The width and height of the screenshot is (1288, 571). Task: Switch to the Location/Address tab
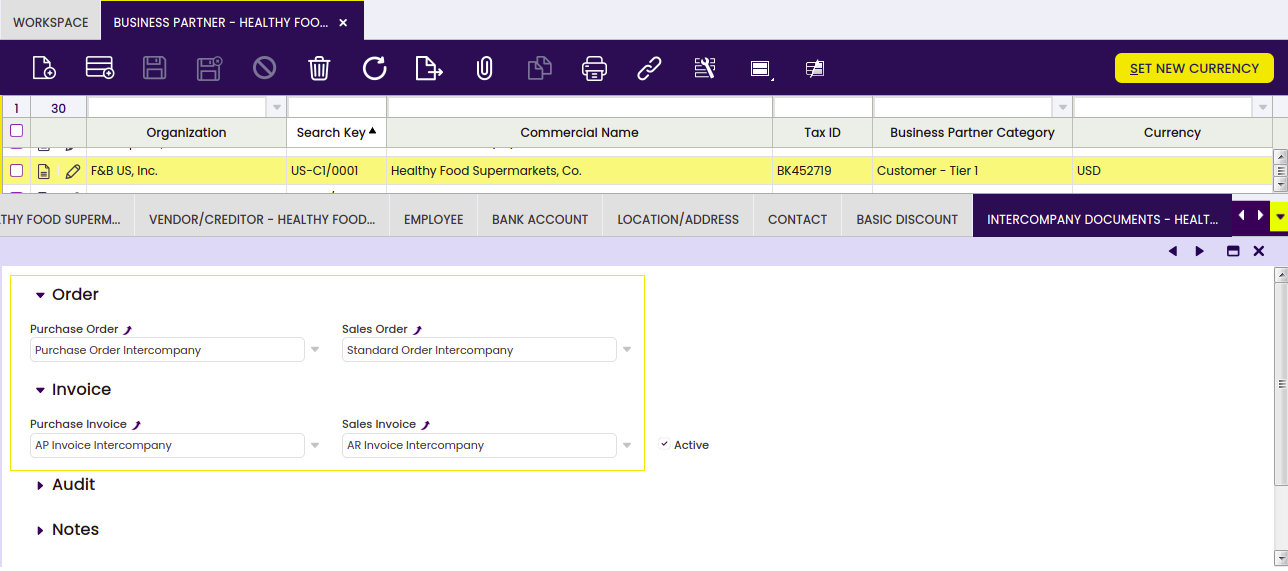[x=678, y=219]
